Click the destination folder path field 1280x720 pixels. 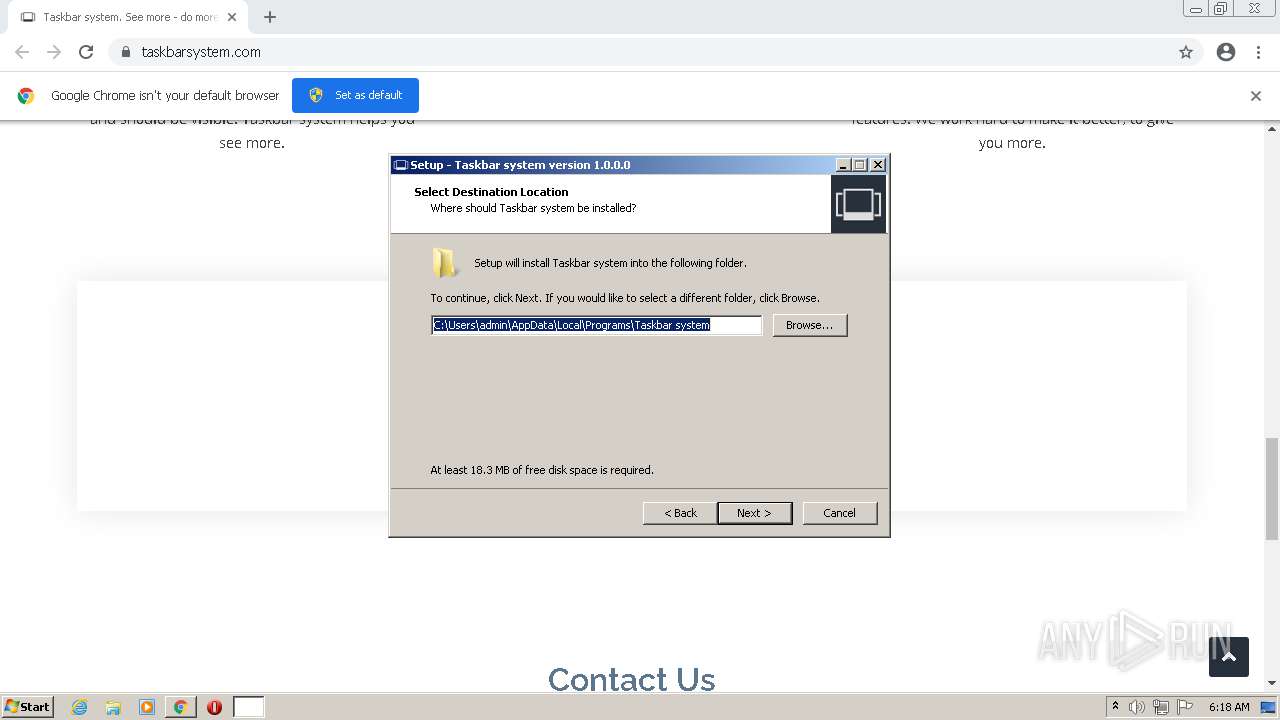596,325
